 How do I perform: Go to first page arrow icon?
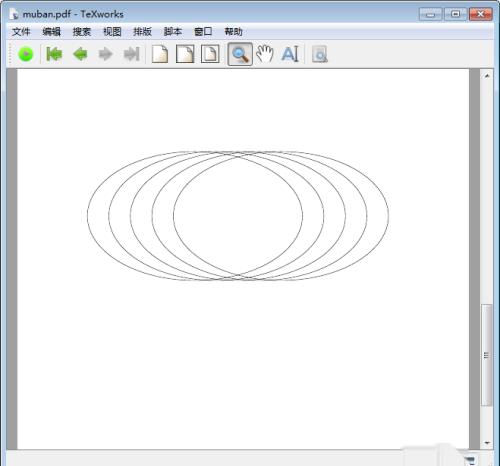coord(54,54)
